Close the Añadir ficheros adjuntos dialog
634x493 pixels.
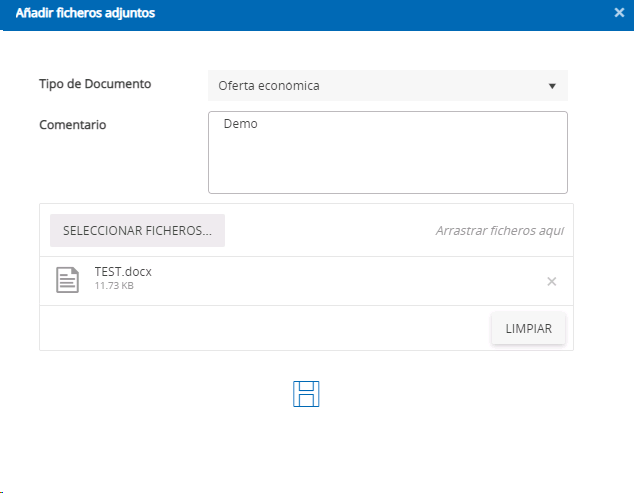[619, 13]
